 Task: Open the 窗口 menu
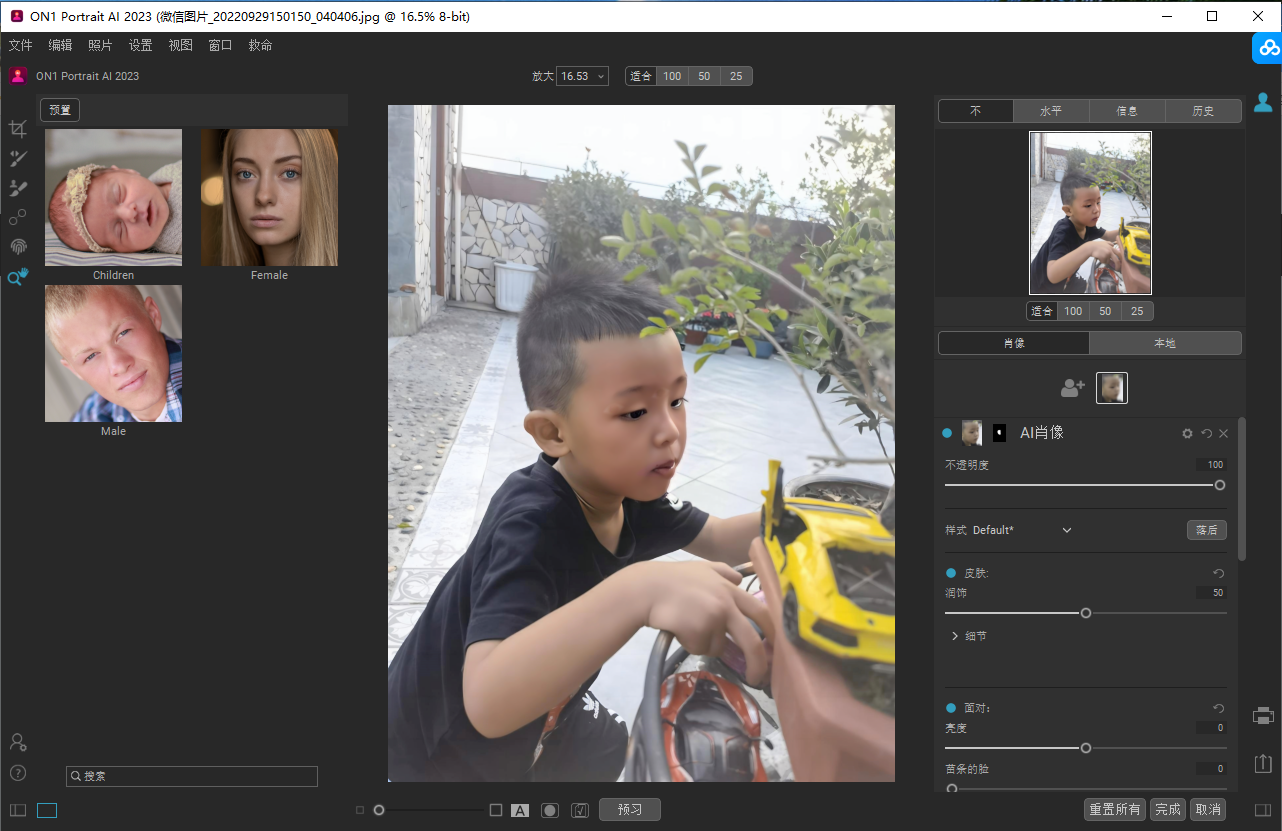click(x=221, y=45)
